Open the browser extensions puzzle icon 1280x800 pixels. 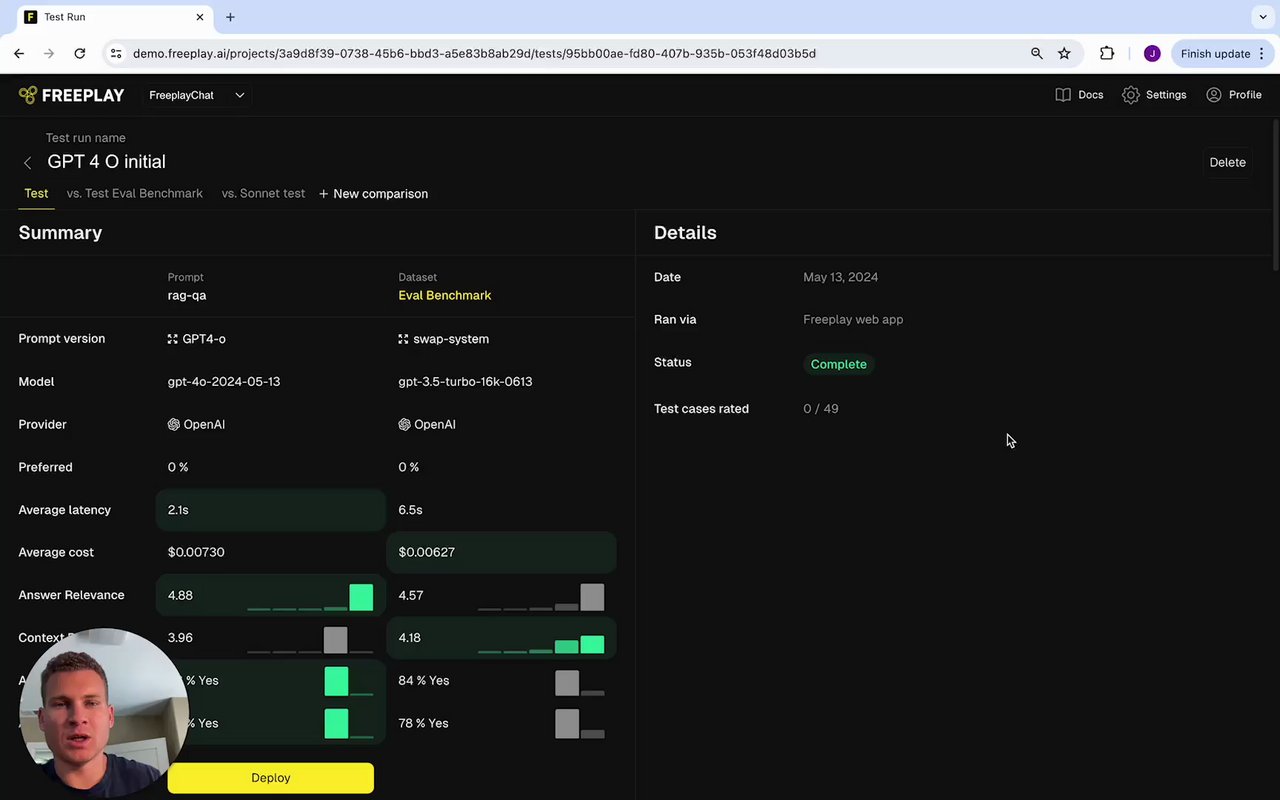(x=1107, y=53)
